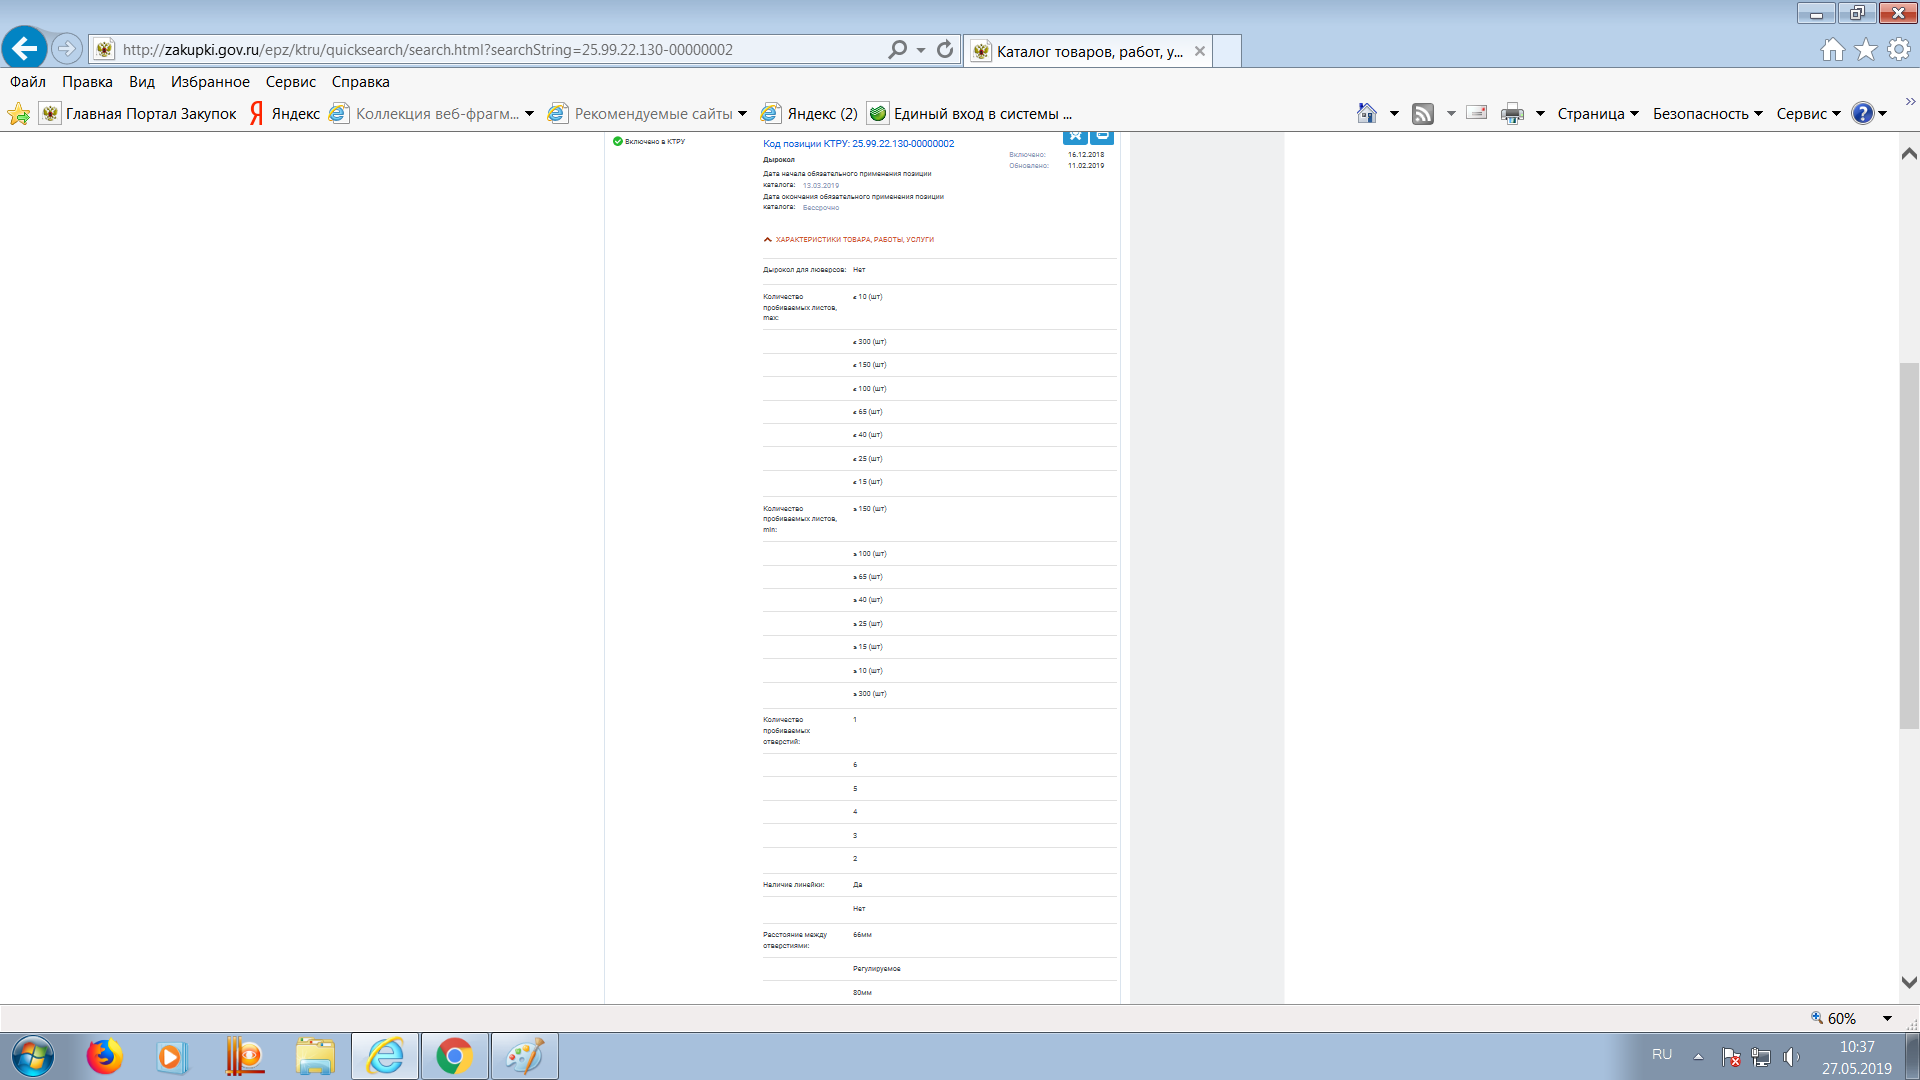Open the Файл menu
Image resolution: width=1920 pixels, height=1080 pixels.
click(x=28, y=82)
